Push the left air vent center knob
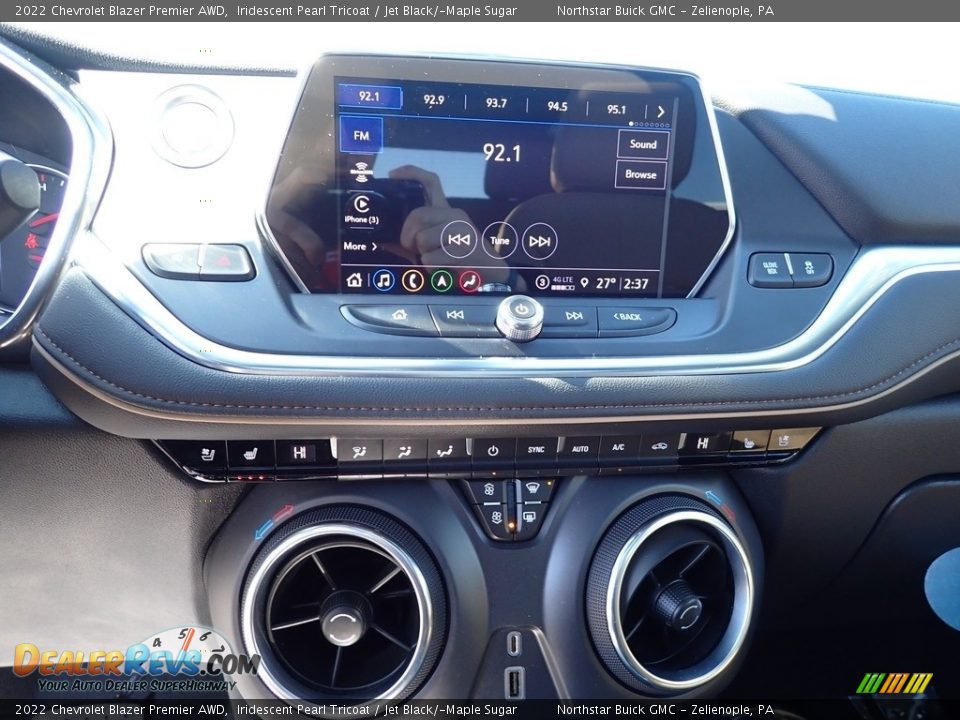This screenshot has height=720, width=960. click(344, 618)
